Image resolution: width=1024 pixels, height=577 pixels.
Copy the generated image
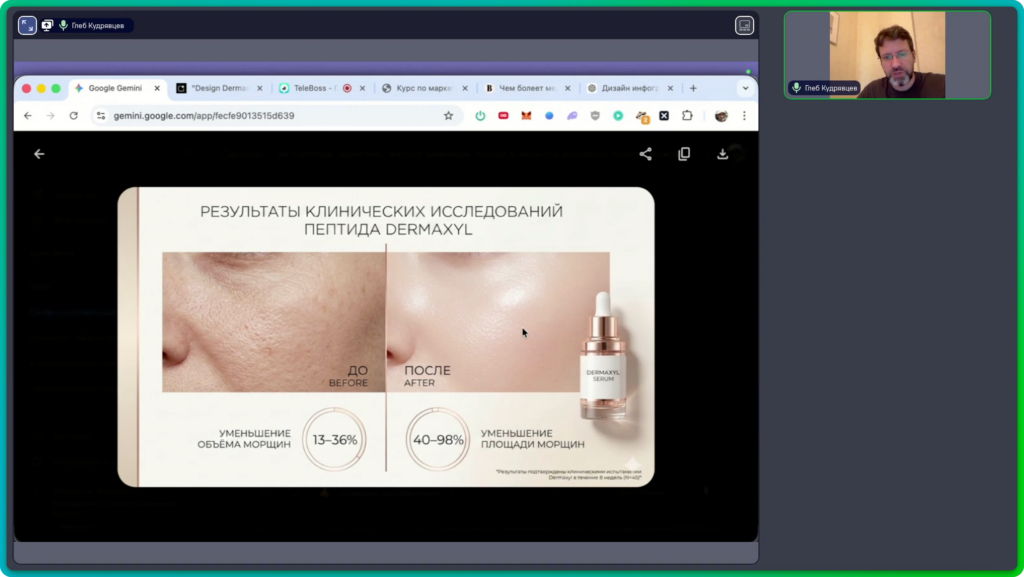pos(684,154)
